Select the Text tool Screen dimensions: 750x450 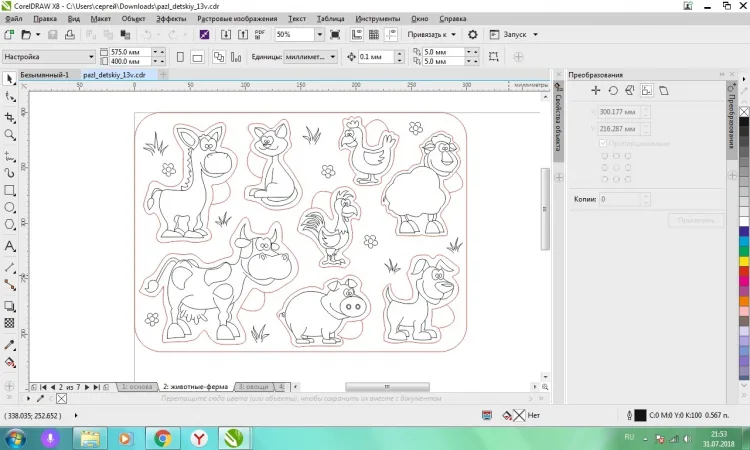coord(10,246)
